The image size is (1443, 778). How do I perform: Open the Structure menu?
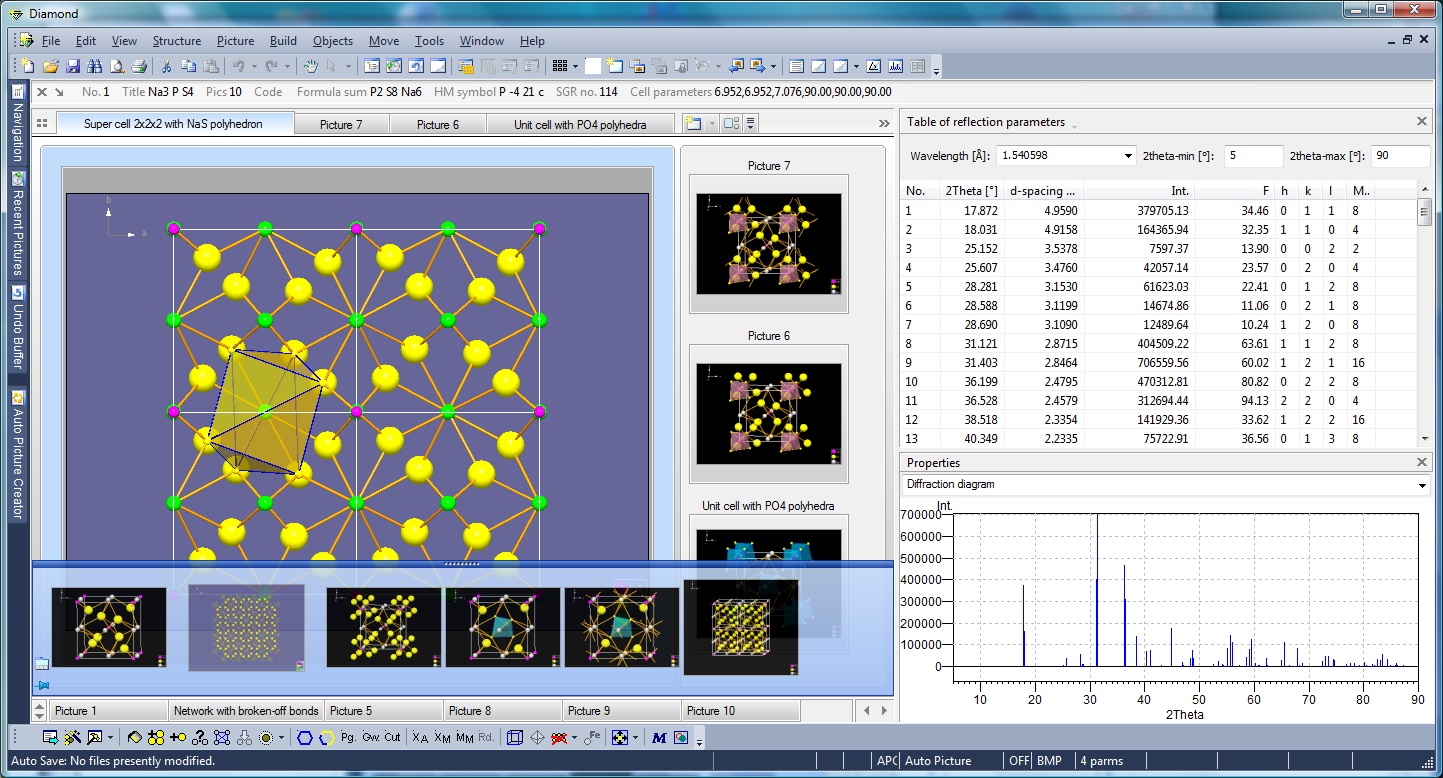point(176,41)
